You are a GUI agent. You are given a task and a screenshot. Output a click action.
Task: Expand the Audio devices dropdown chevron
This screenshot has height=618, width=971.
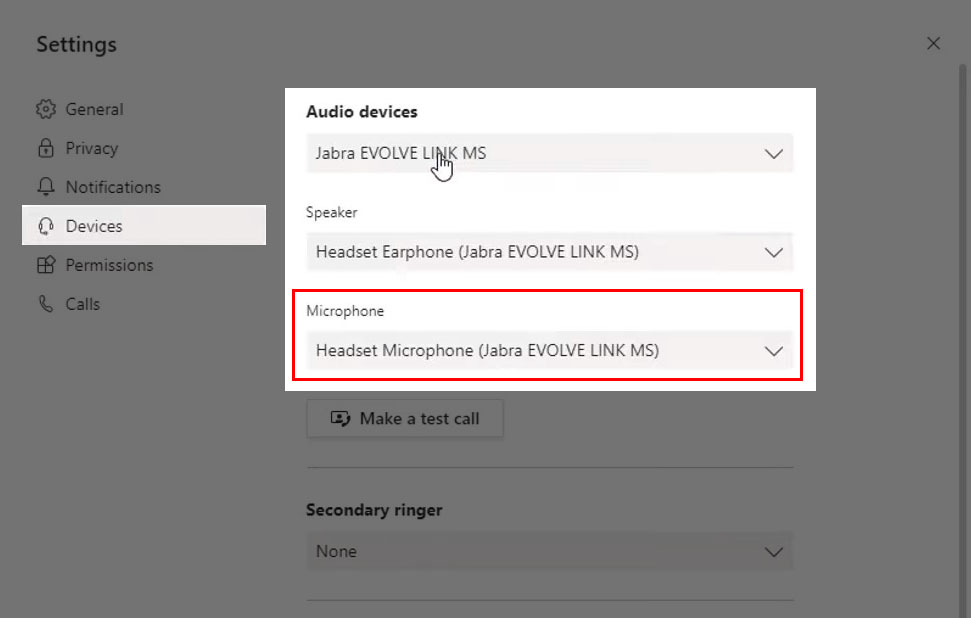click(x=773, y=154)
